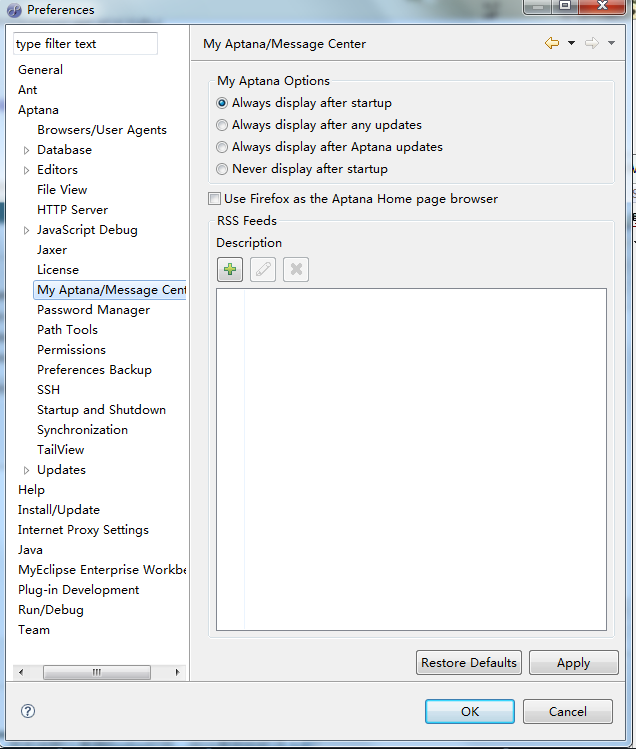Select Ant in the preferences tree
This screenshot has height=749, width=636.
(x=27, y=90)
